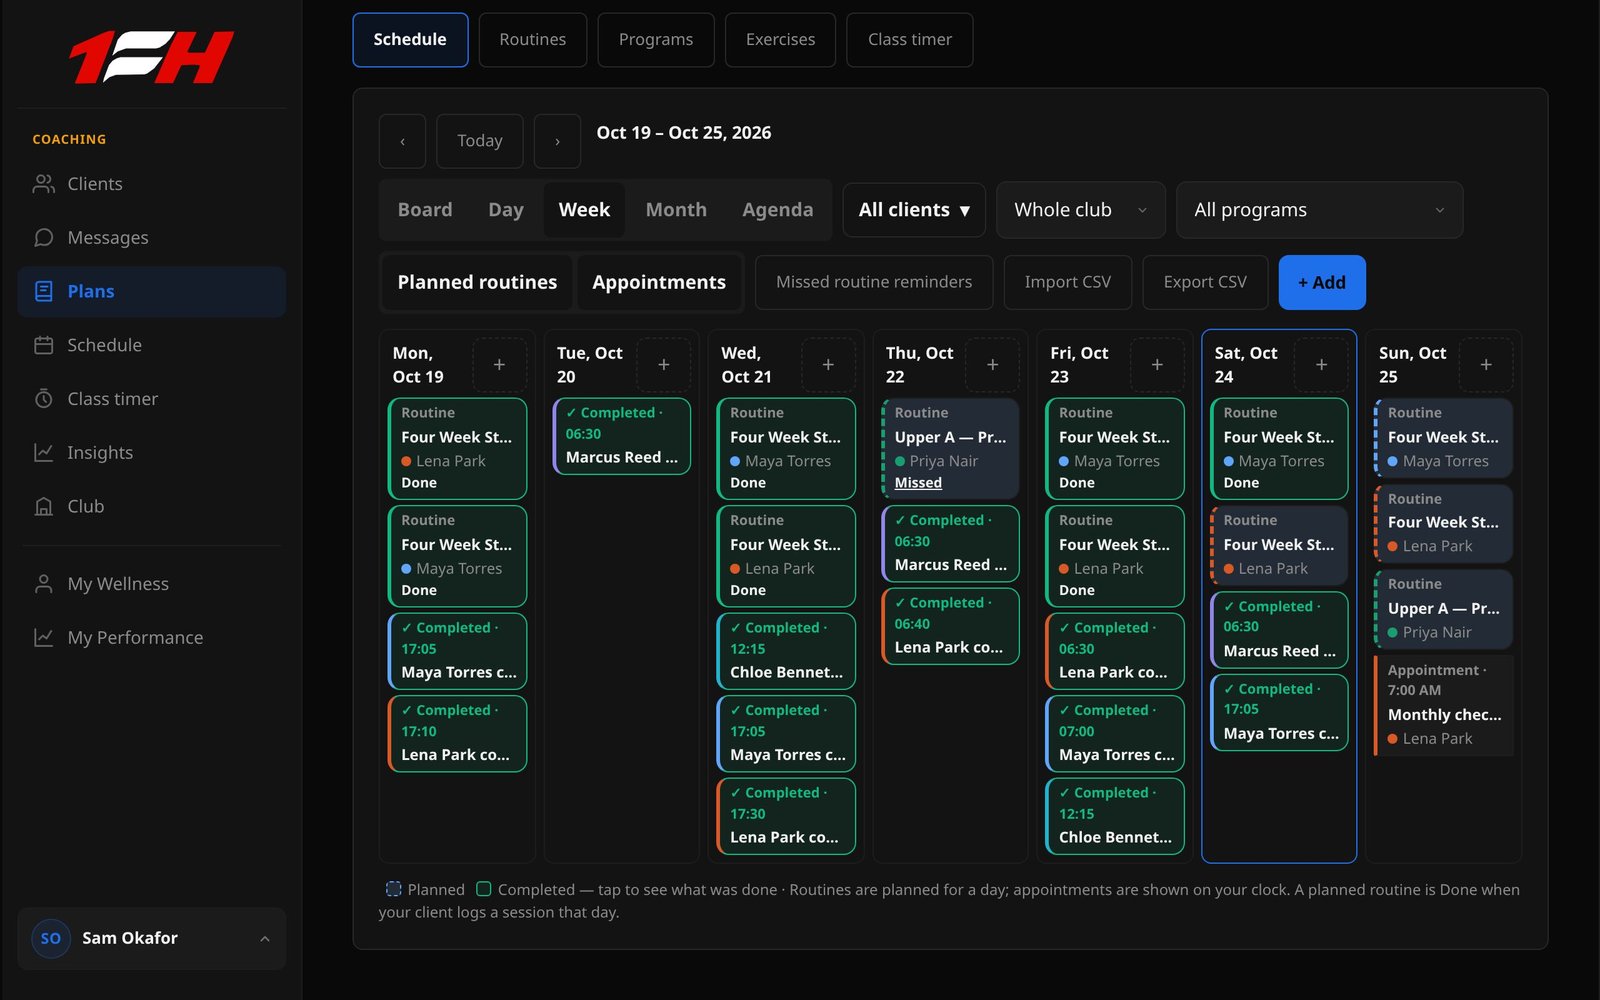Go to next week arrow

point(557,141)
